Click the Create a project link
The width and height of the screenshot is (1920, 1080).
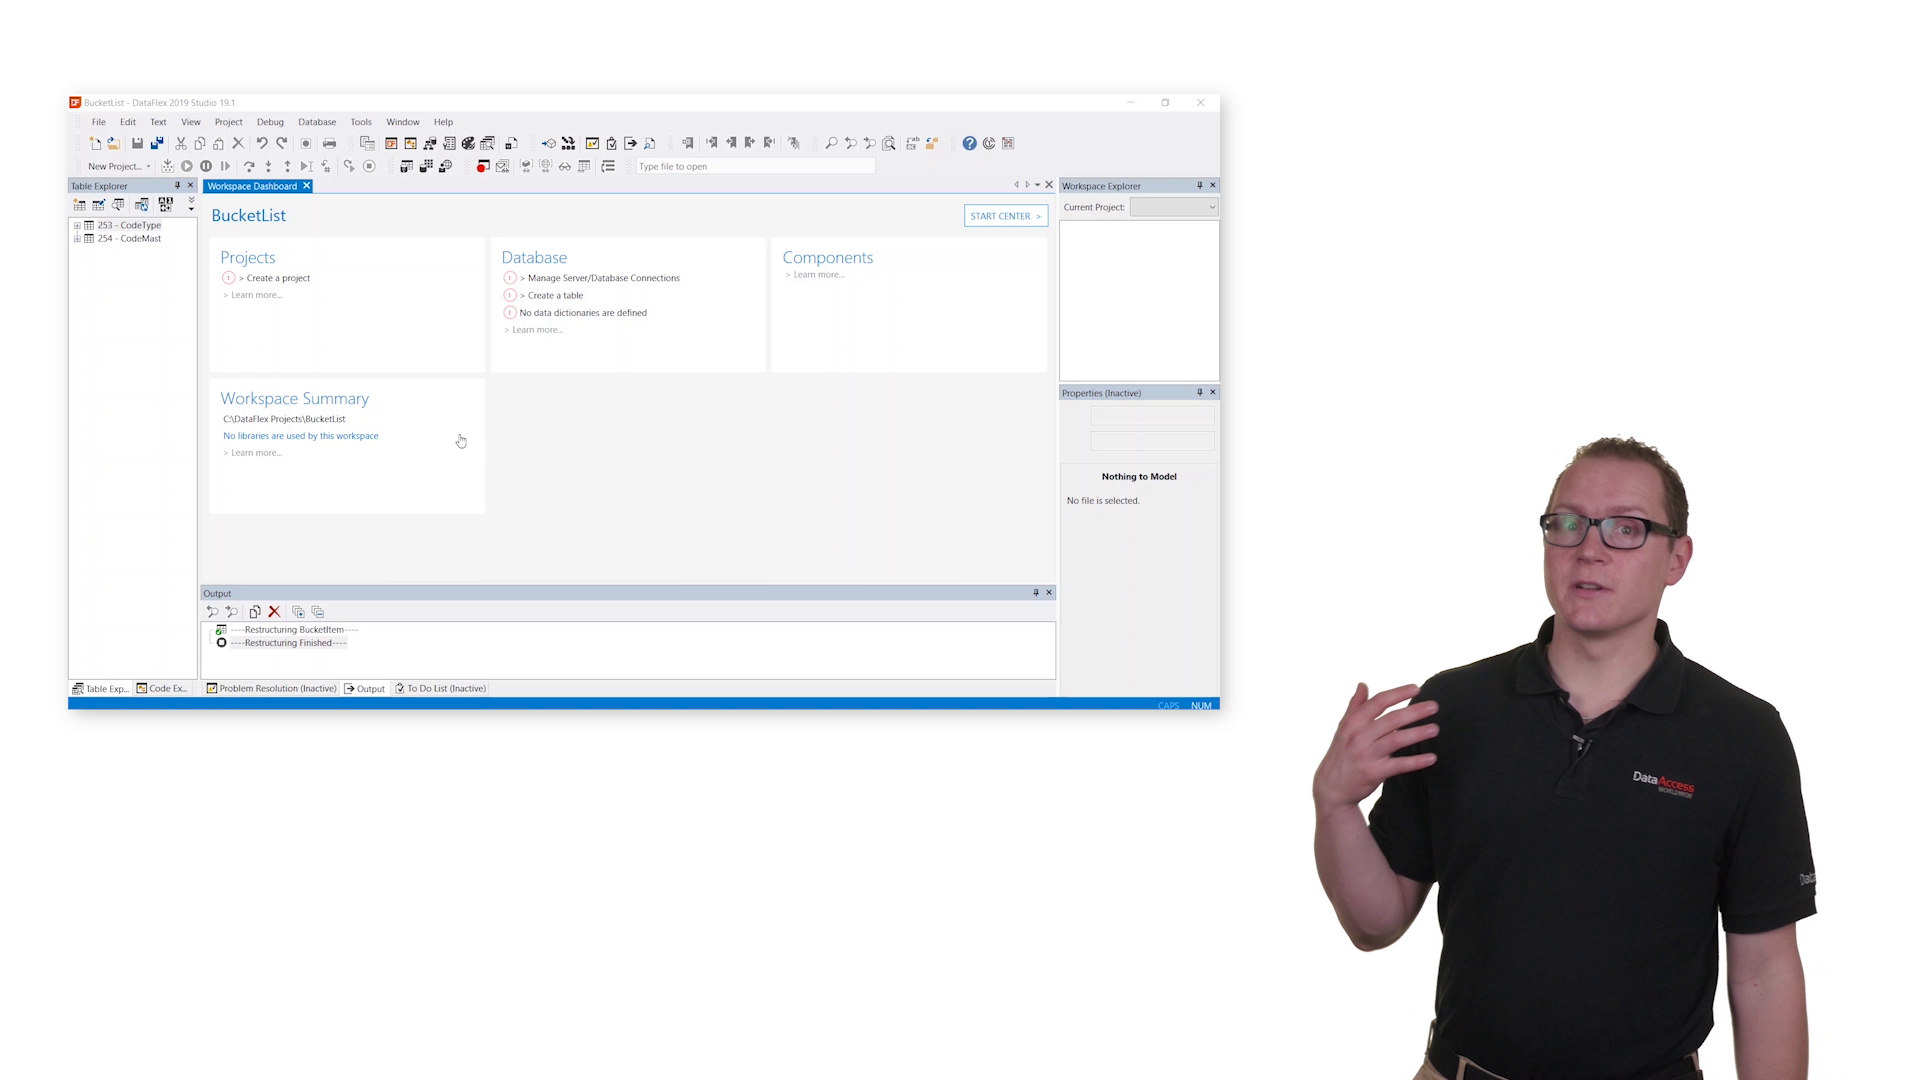coord(278,278)
